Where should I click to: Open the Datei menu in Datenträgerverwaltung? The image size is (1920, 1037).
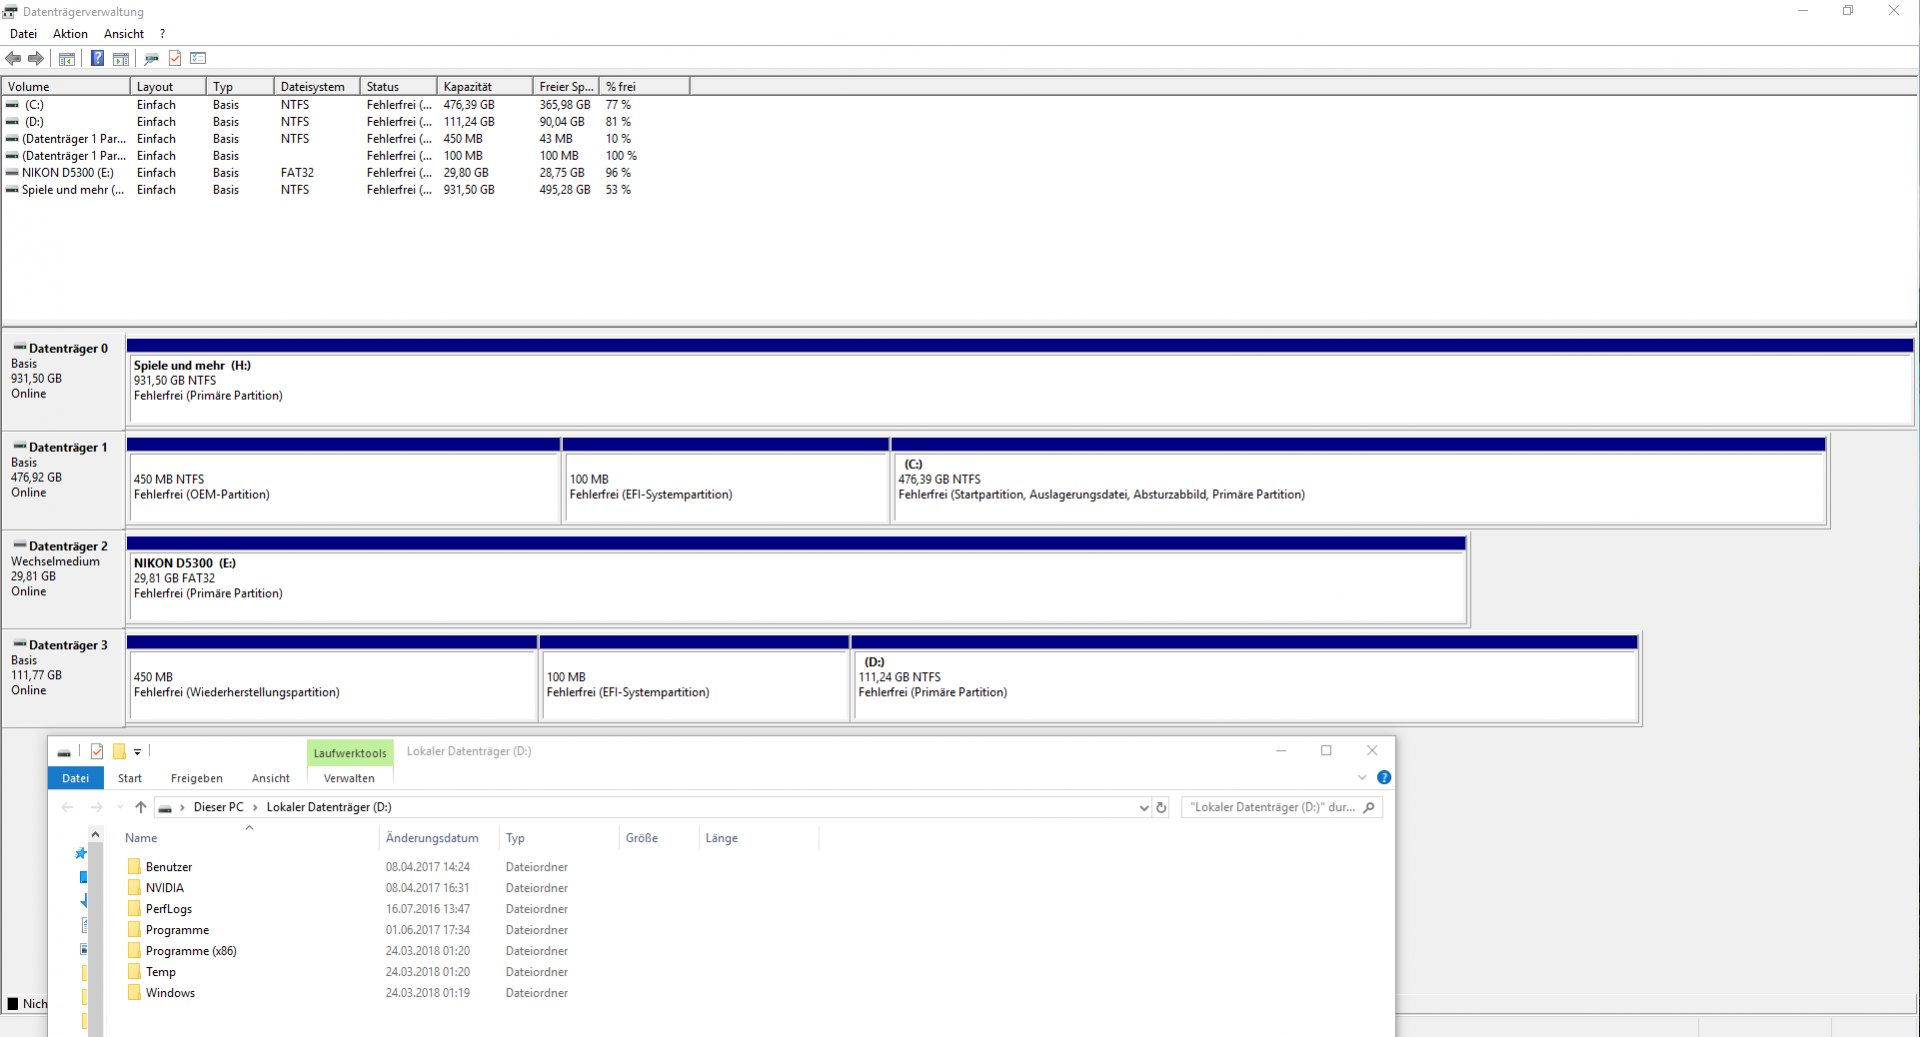[x=23, y=33]
